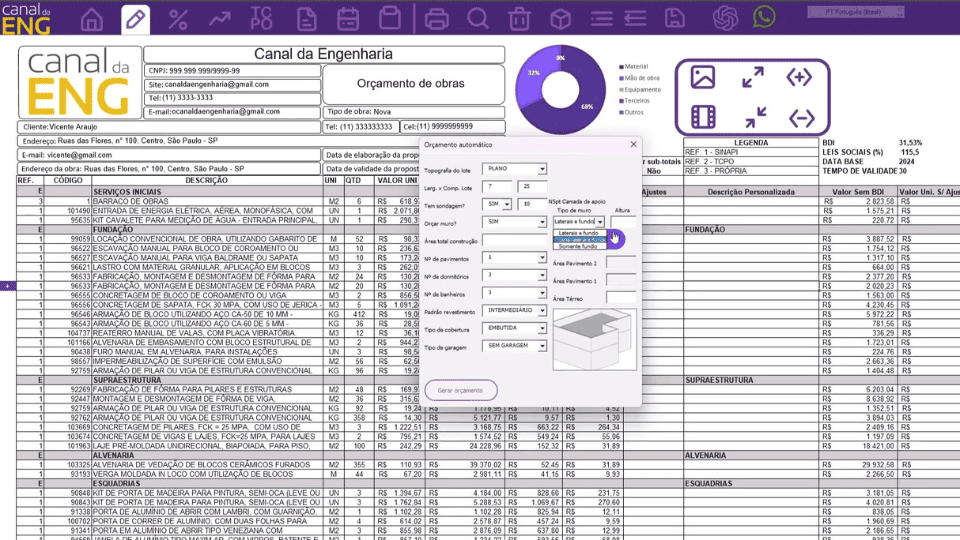Click the 'Cliente: Vicente Araujo' field
Viewport: 960px width, 540px height.
click(169, 127)
